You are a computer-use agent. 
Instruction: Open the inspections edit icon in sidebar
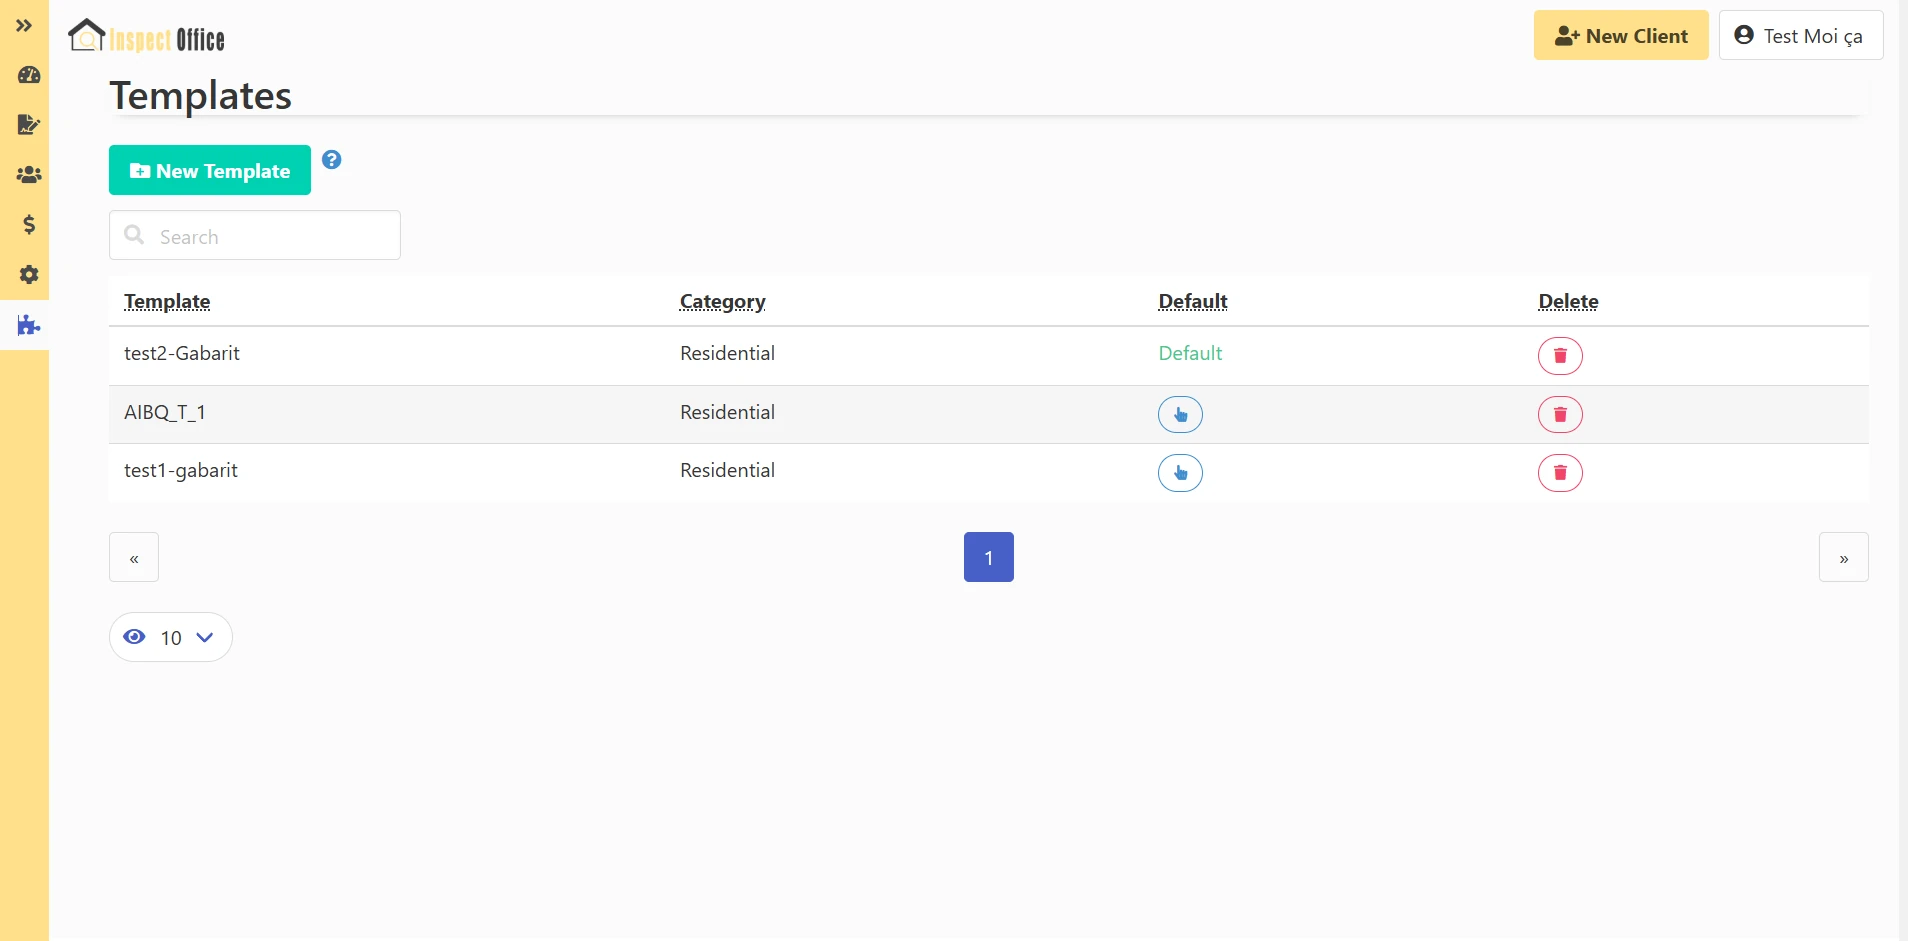[x=29, y=125]
